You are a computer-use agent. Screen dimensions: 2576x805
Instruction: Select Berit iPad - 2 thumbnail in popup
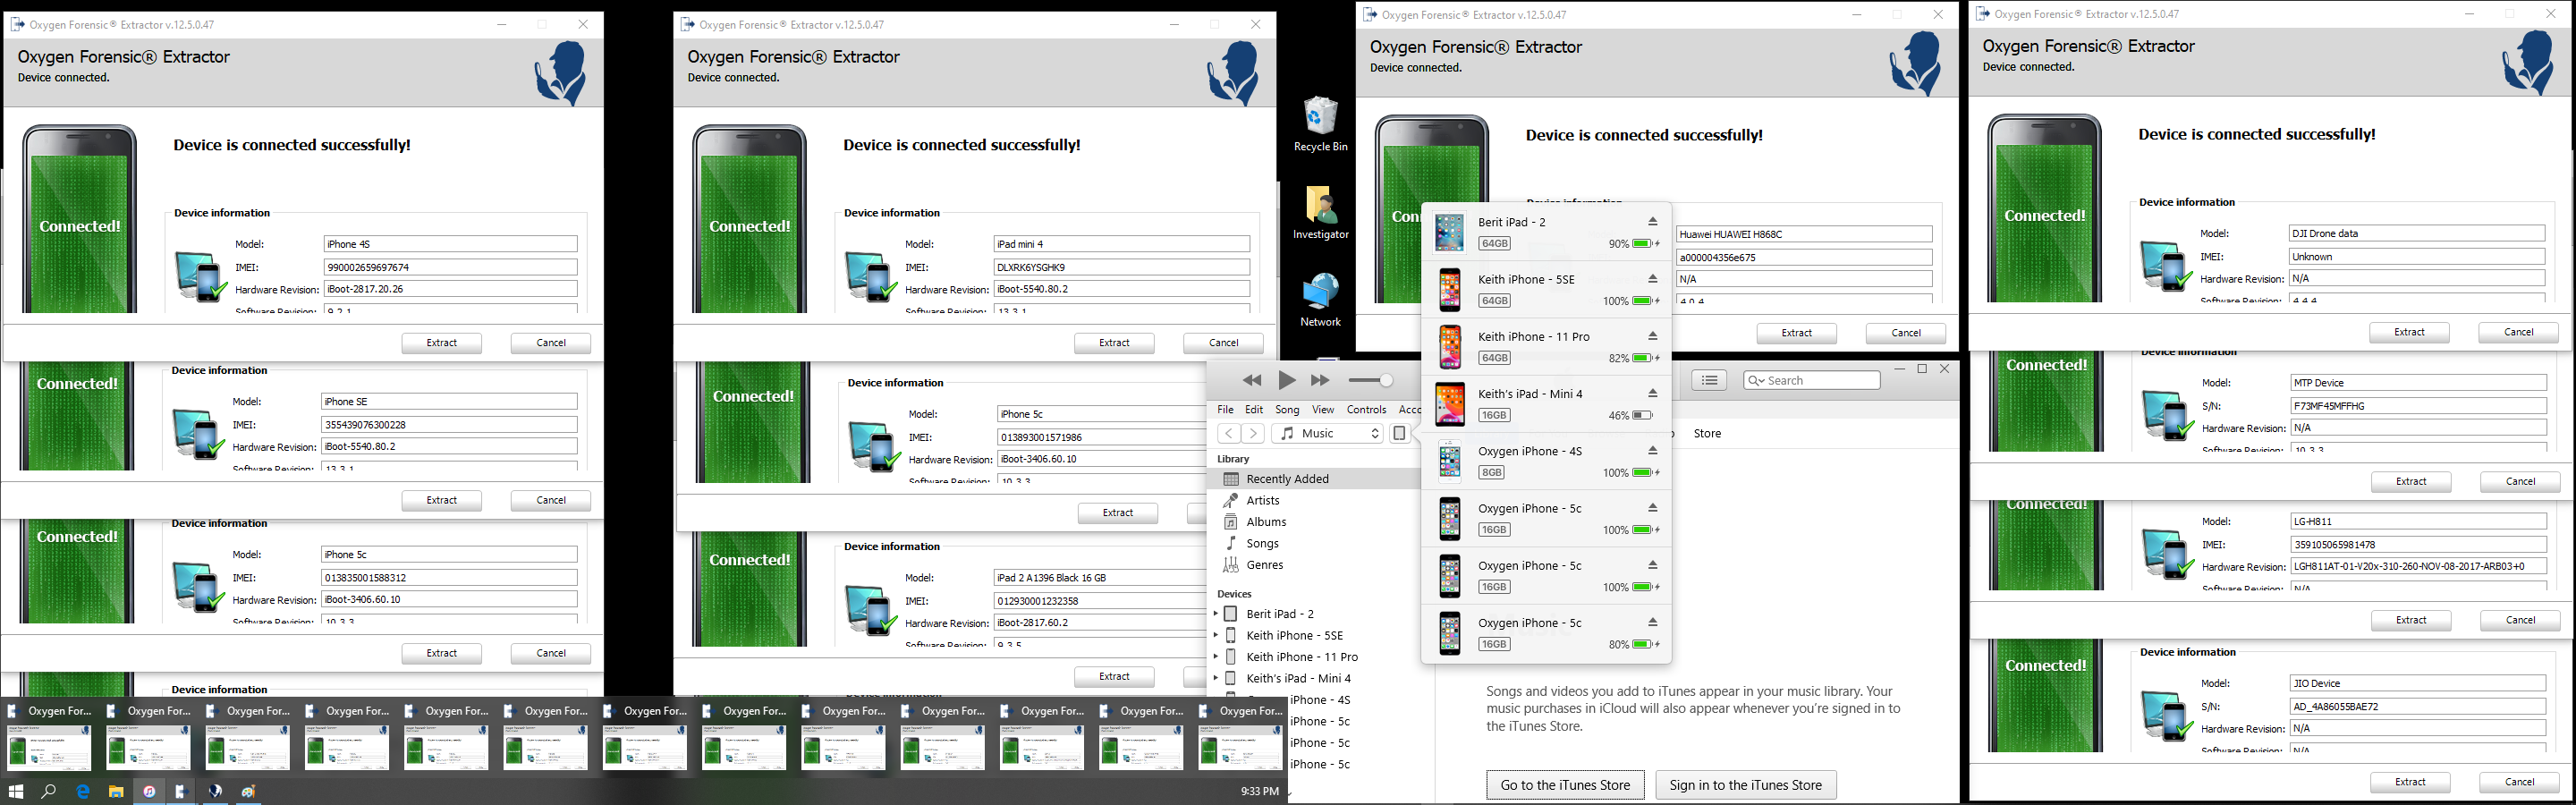pos(1449,232)
